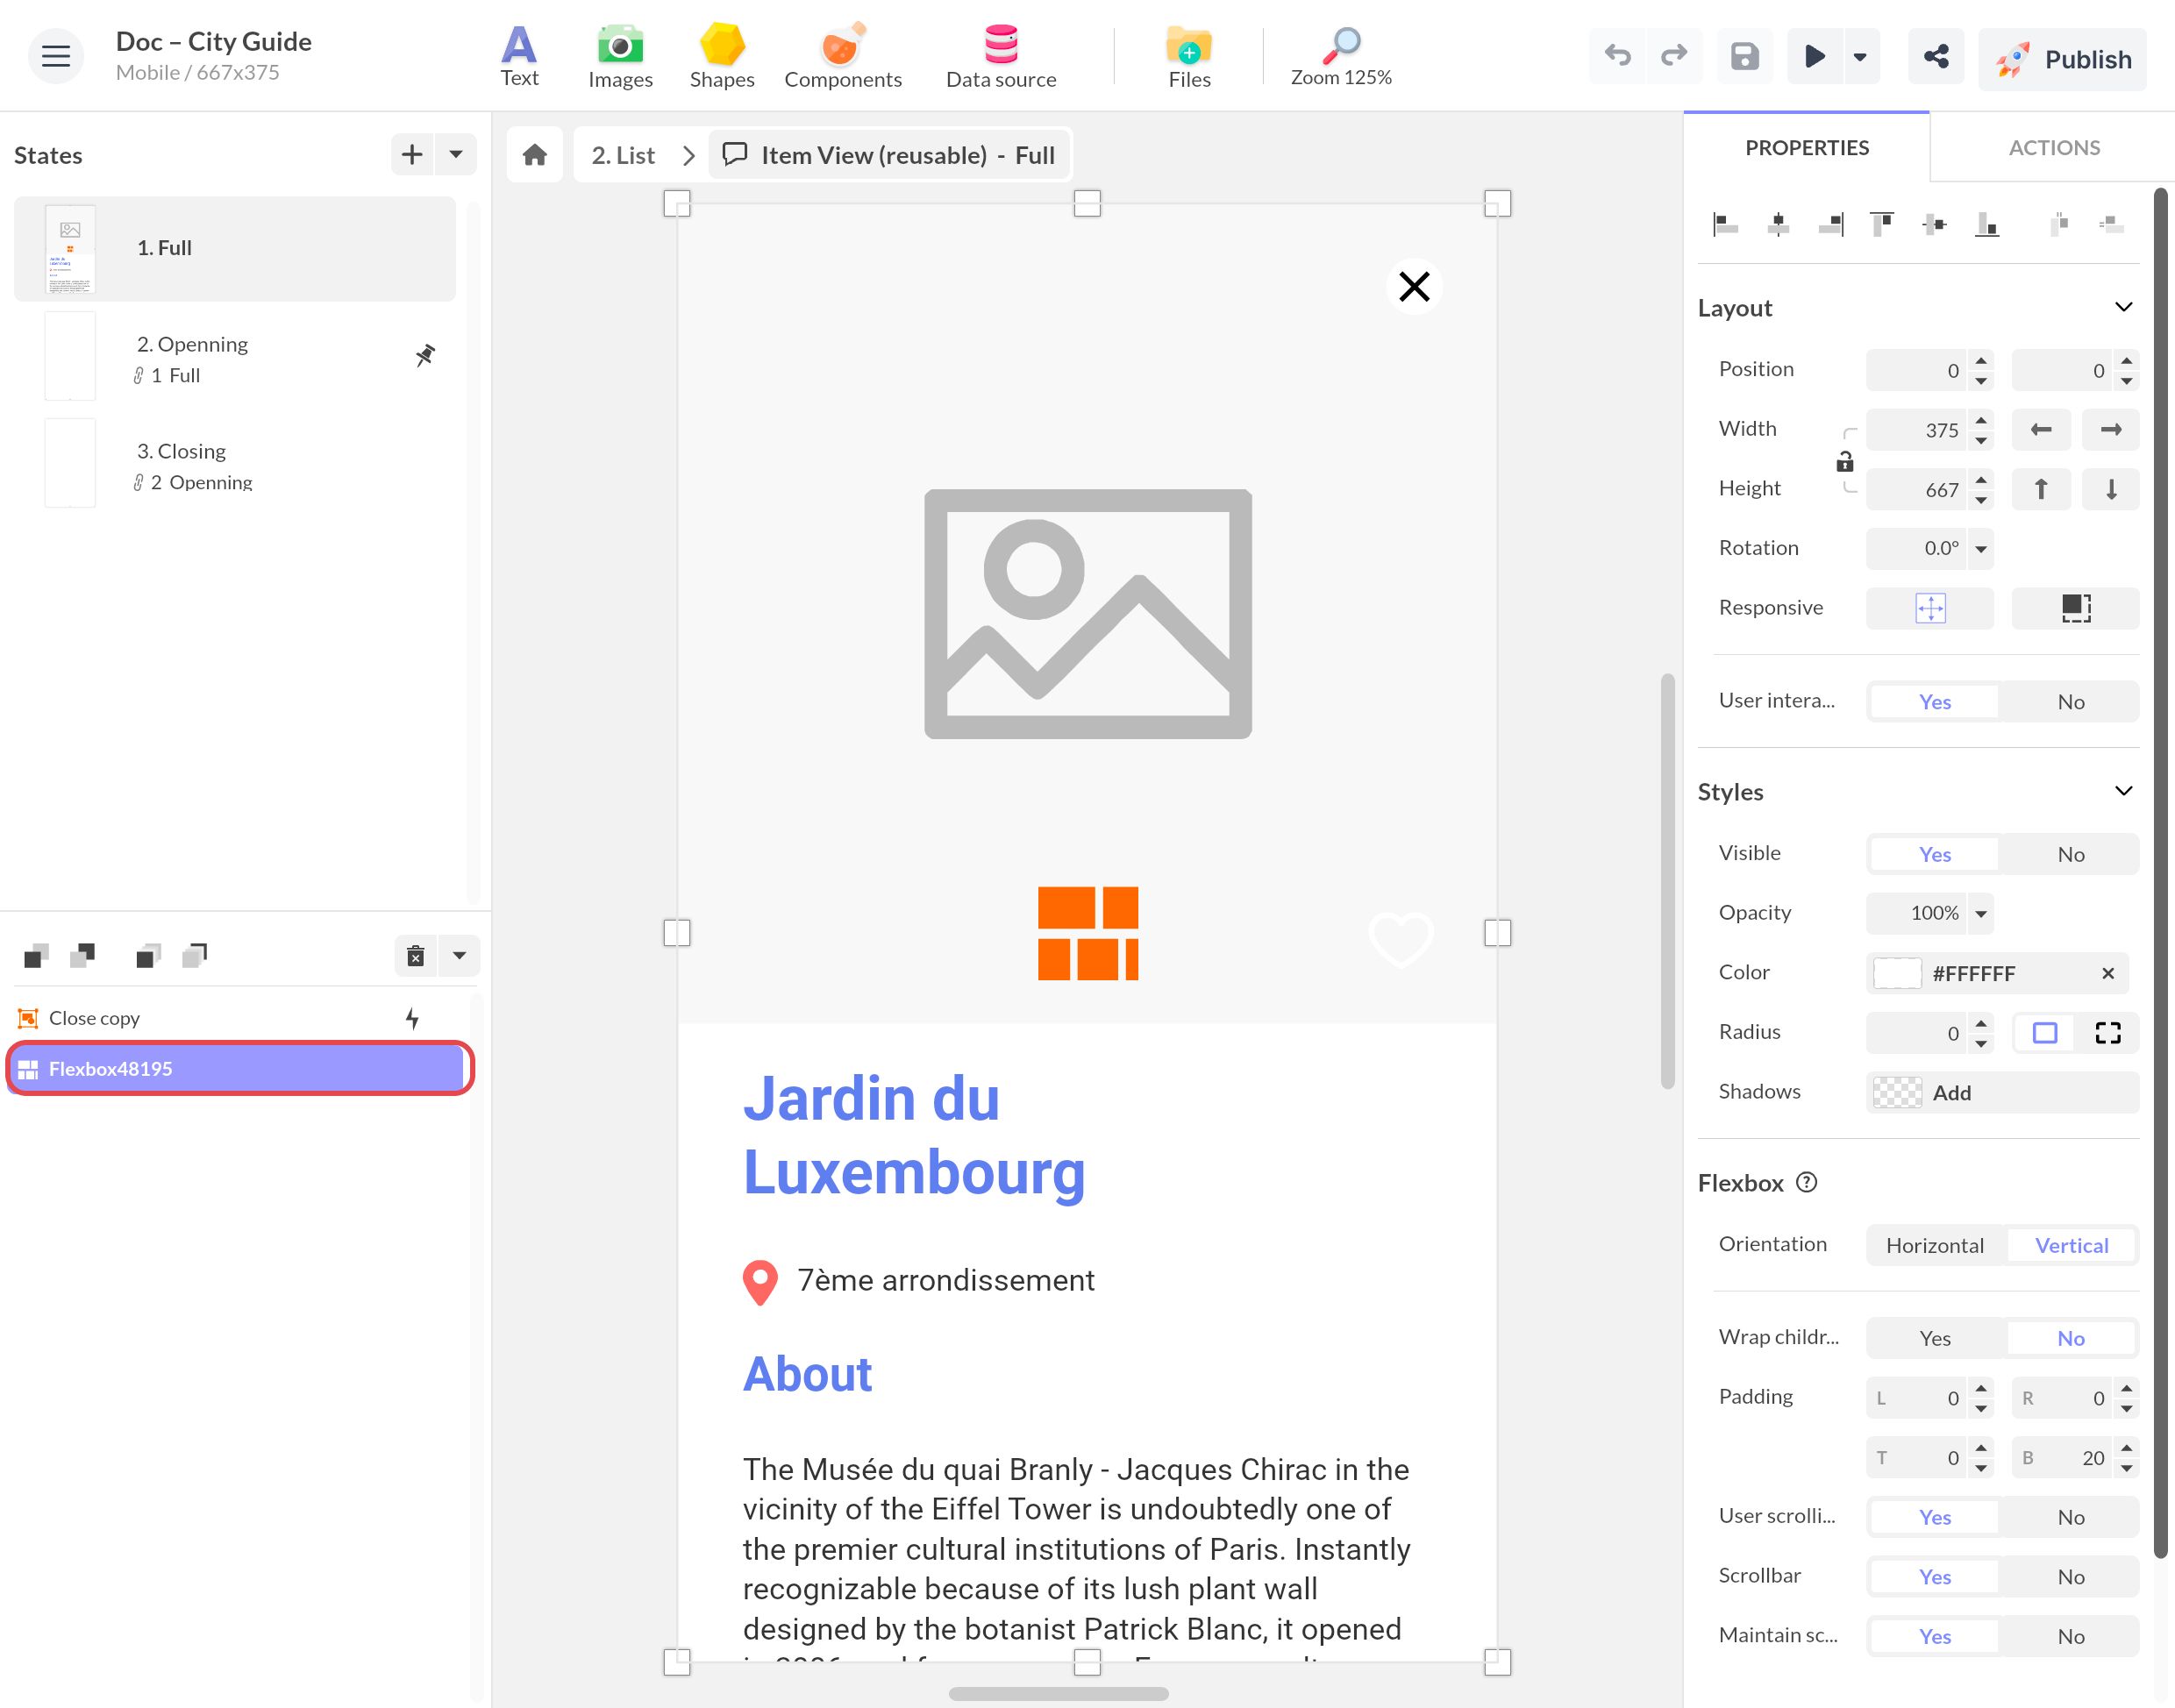2175x1708 pixels.
Task: Toggle the aspect ratio lock
Action: click(1845, 461)
